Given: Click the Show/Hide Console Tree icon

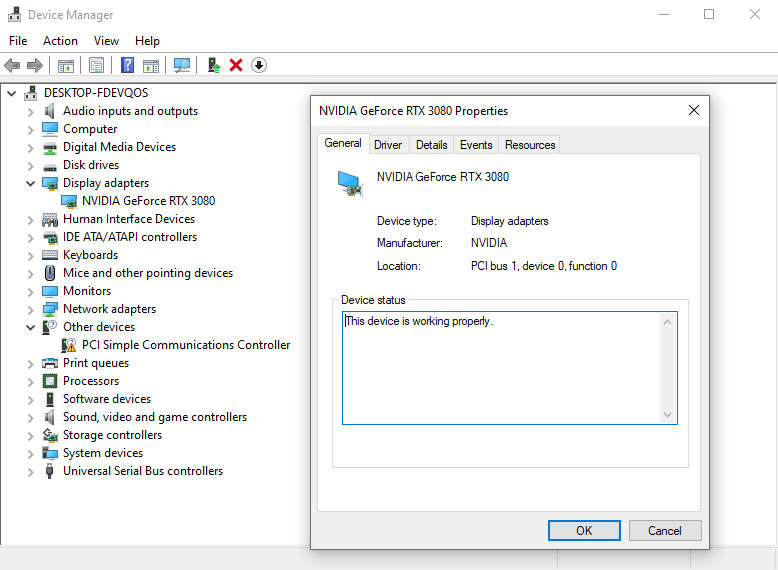Looking at the screenshot, I should [x=65, y=65].
